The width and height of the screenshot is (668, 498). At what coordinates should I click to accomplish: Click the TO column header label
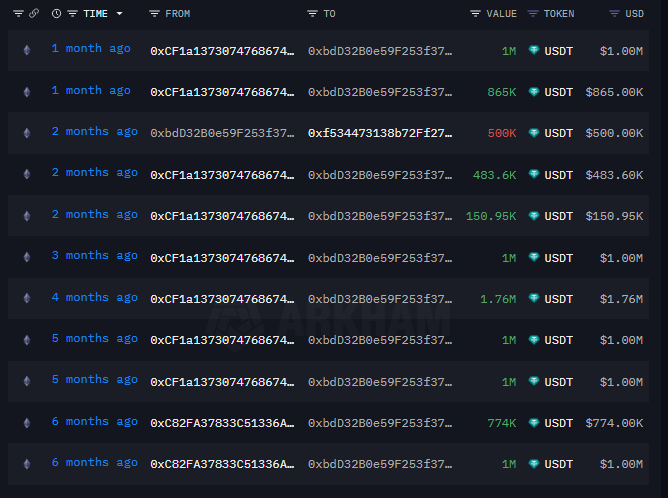click(x=329, y=14)
